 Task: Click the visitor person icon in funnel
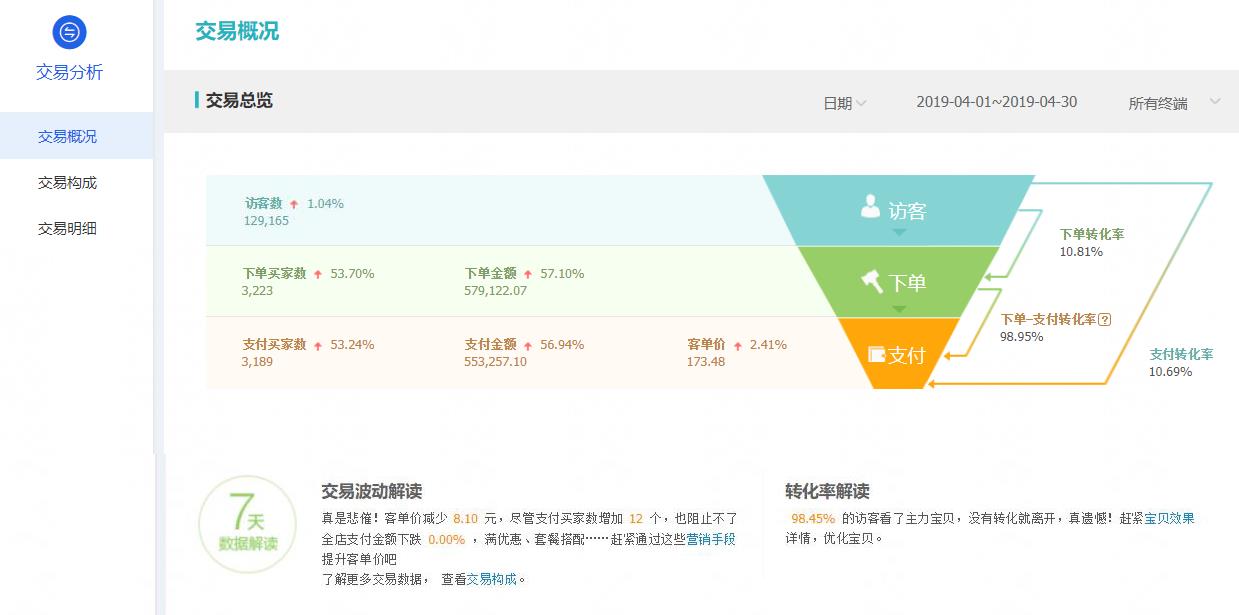tap(871, 206)
